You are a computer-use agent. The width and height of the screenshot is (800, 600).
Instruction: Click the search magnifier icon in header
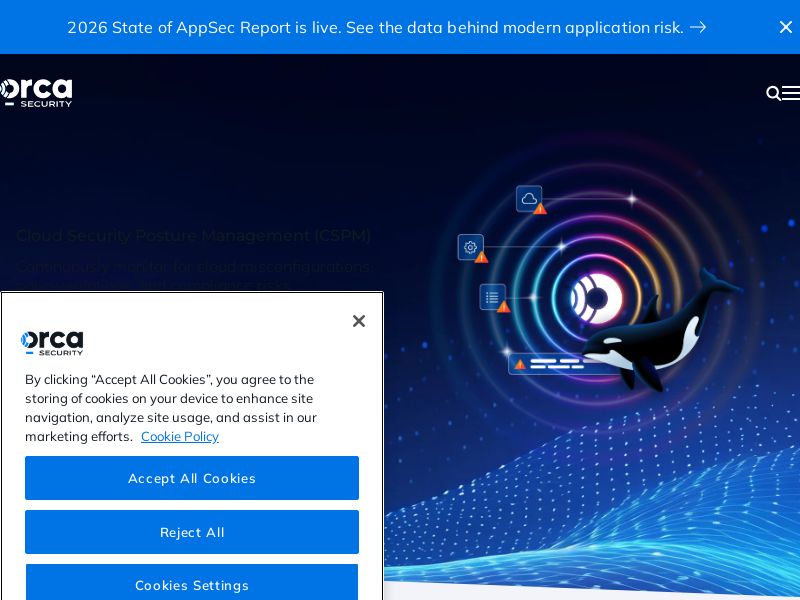[x=773, y=93]
